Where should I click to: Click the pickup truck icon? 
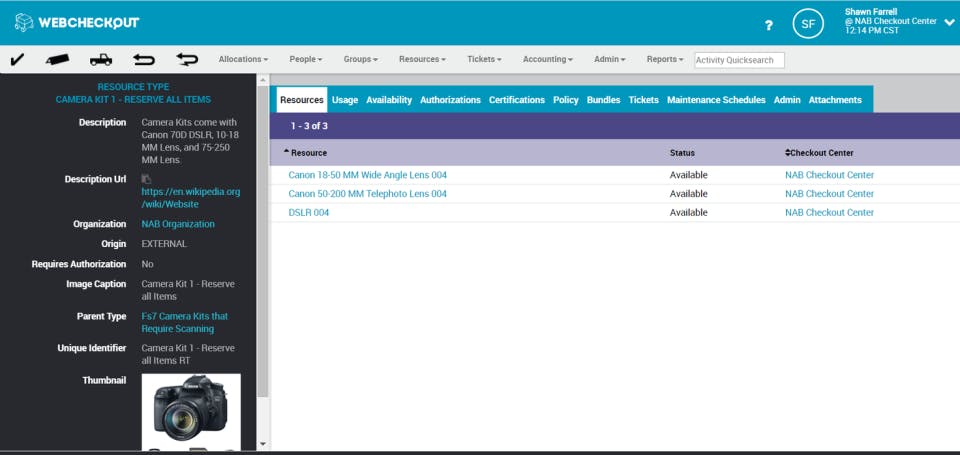(x=101, y=59)
